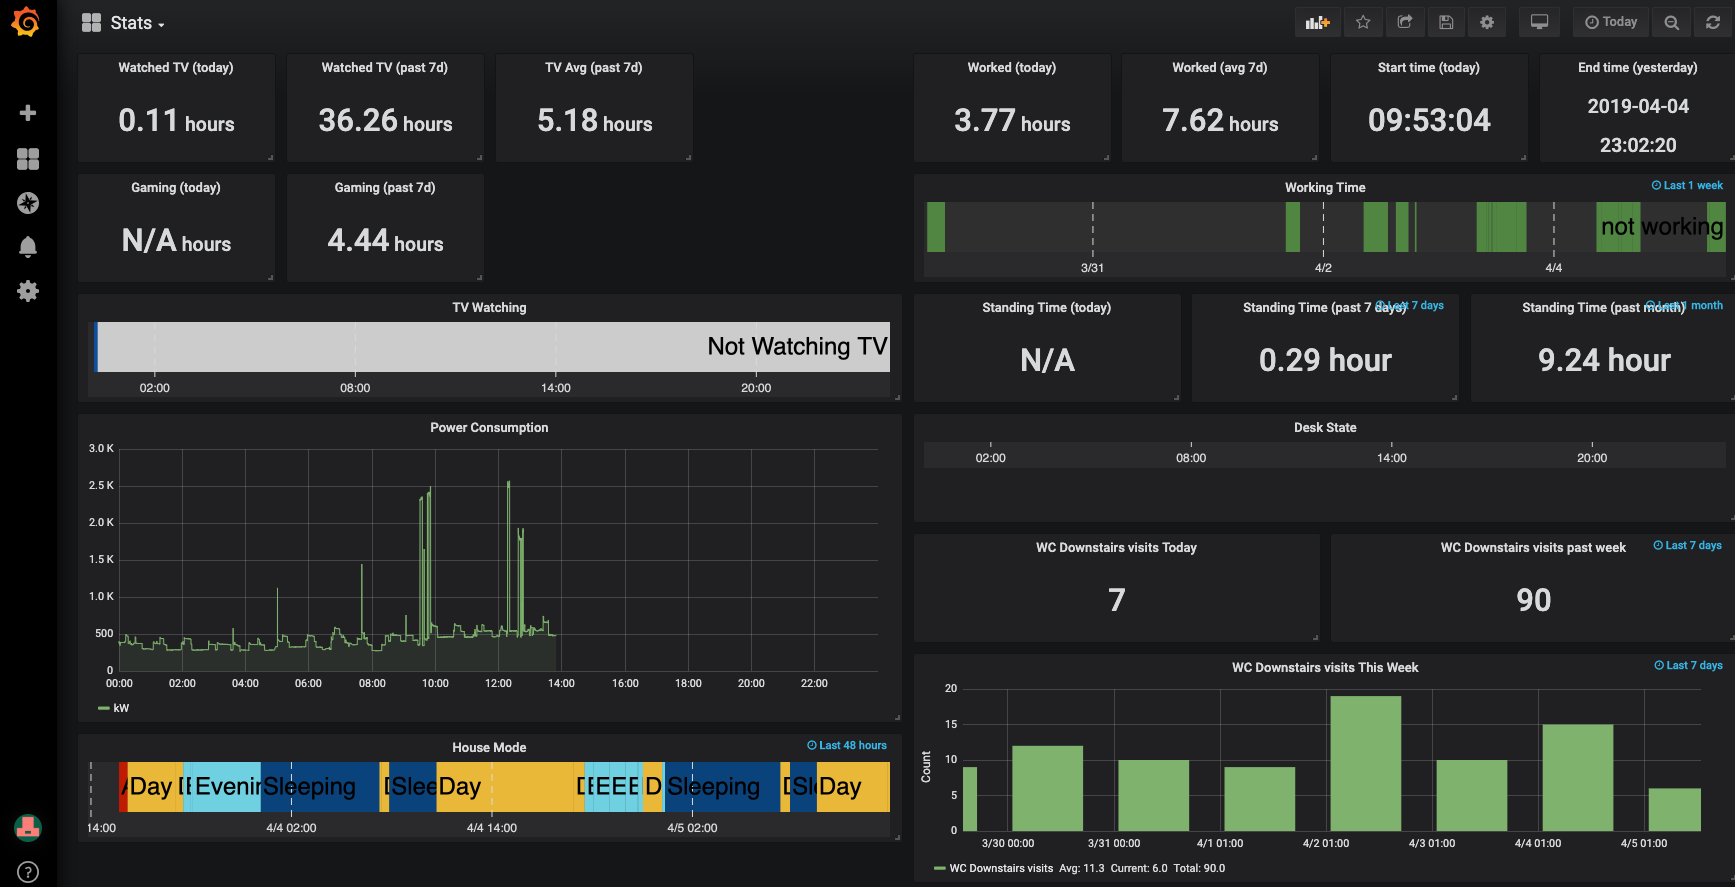Open the Watched TV (today) panel title menu
Viewport: 1735px width, 887px height.
point(176,68)
